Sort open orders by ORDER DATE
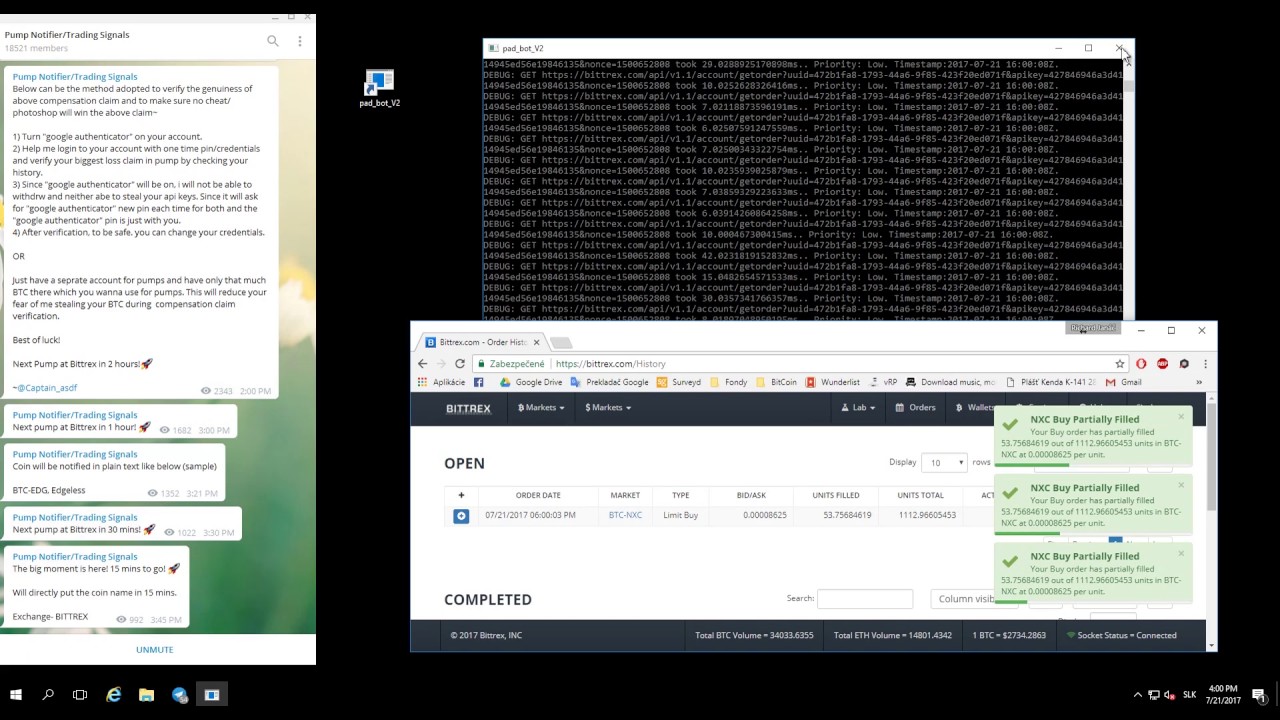Viewport: 1280px width, 720px height. point(538,495)
